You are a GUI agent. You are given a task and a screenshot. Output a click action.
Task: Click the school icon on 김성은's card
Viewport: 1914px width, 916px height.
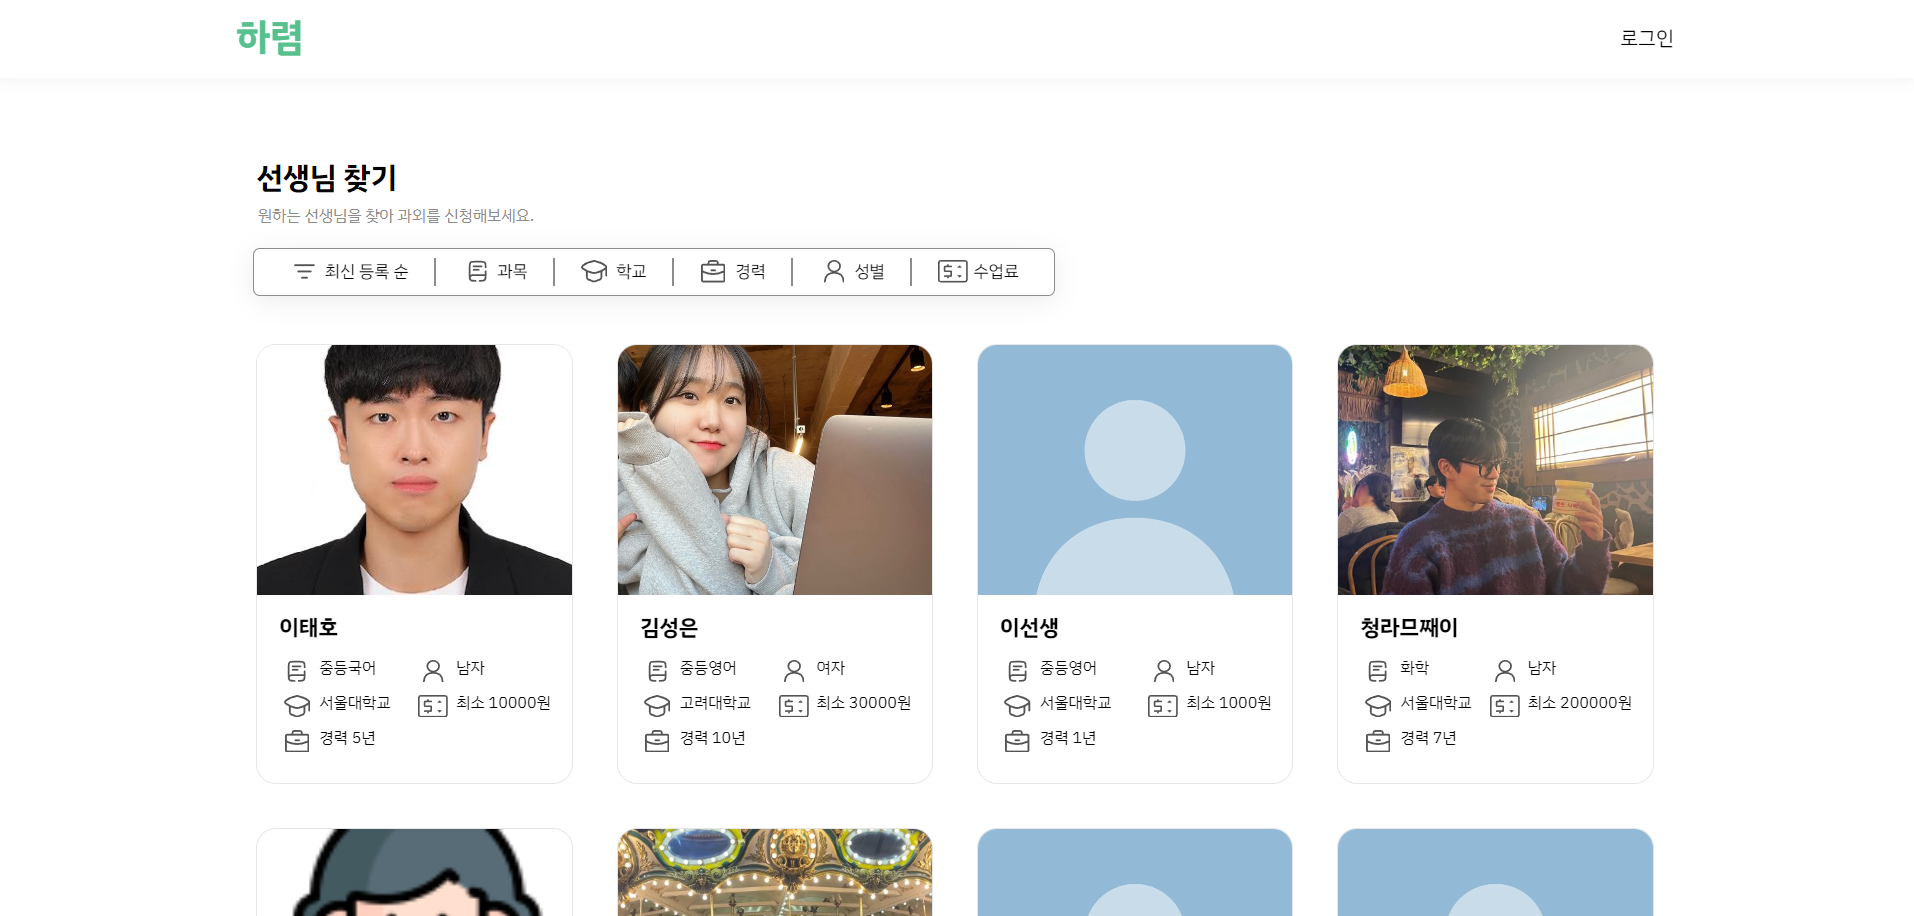[x=657, y=706]
